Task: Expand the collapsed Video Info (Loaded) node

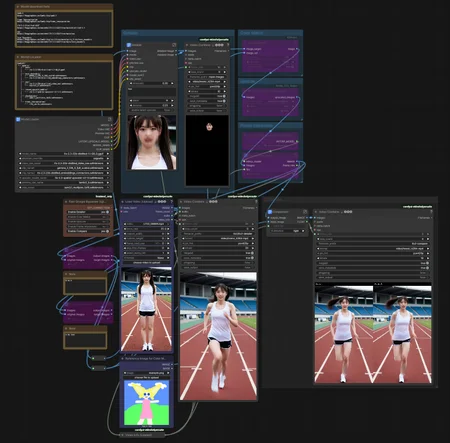Action: tap(122, 435)
